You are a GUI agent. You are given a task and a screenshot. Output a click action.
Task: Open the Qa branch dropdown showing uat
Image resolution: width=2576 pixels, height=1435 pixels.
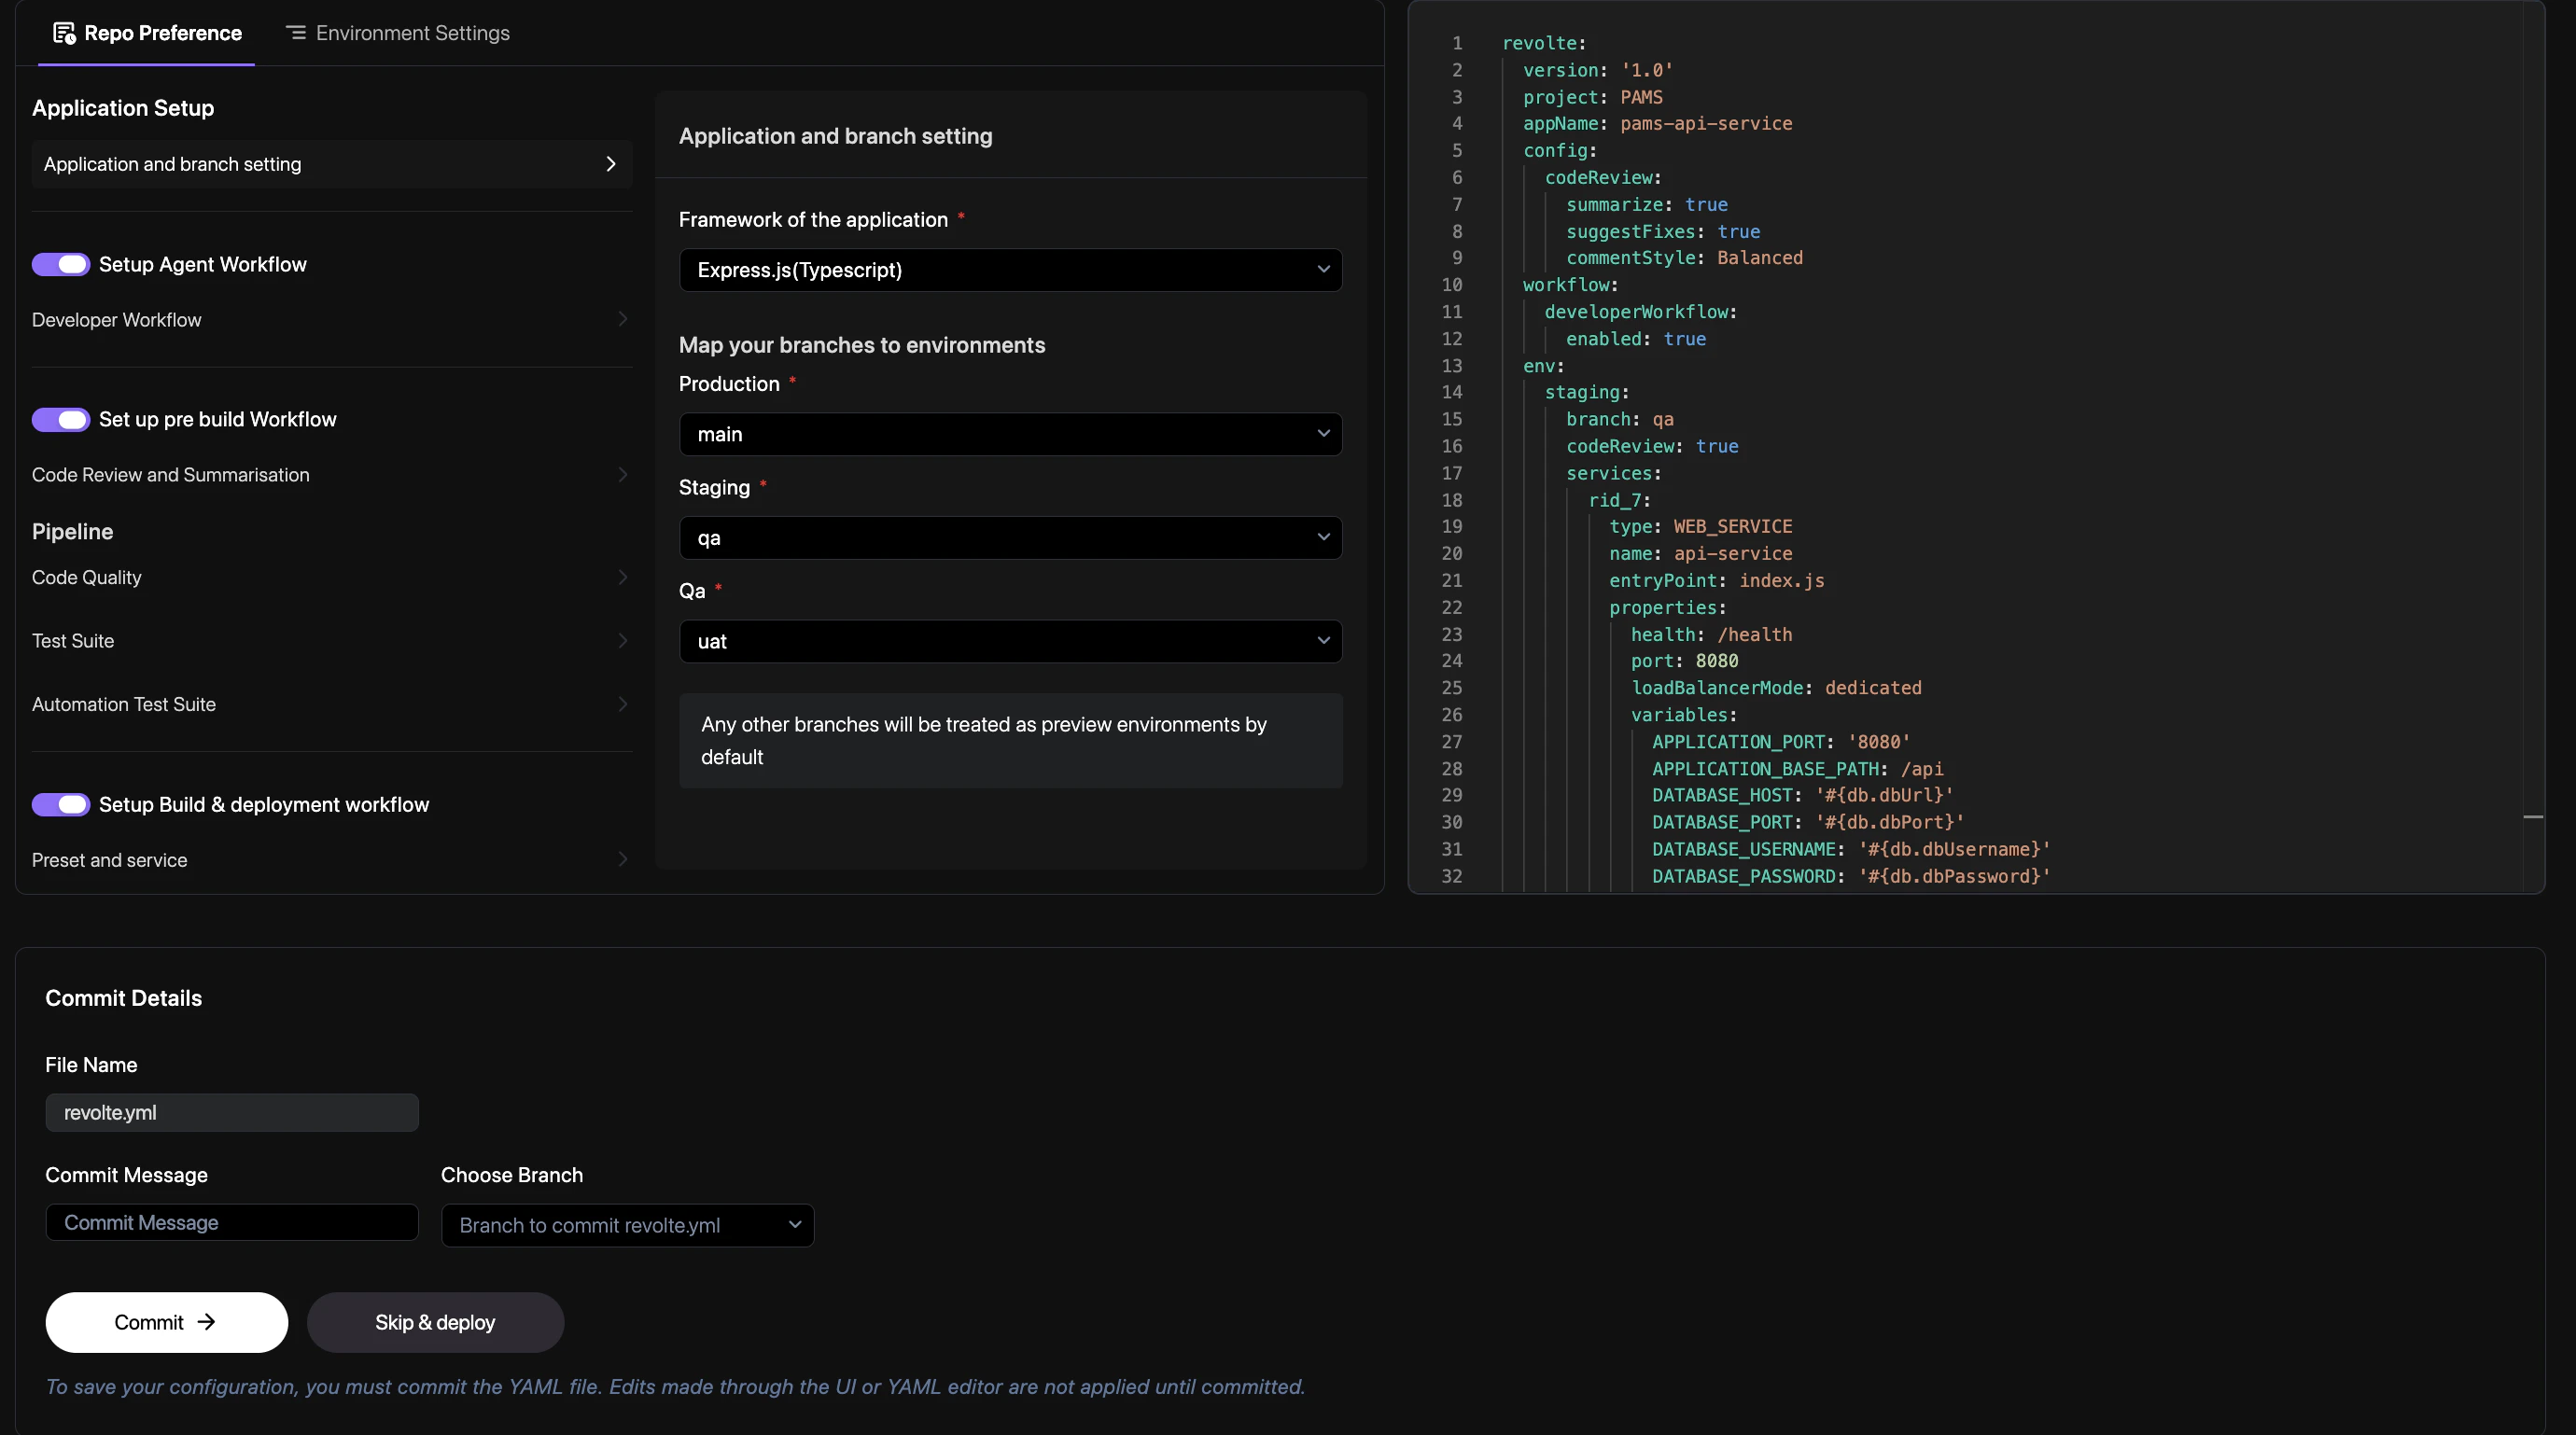point(1010,641)
